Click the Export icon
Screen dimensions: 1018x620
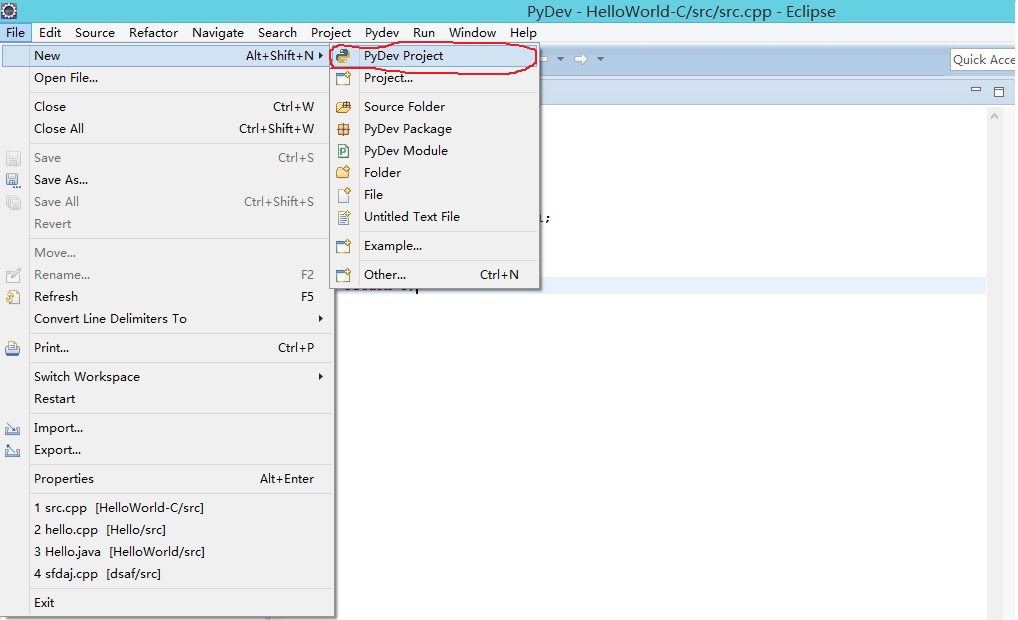(13, 451)
